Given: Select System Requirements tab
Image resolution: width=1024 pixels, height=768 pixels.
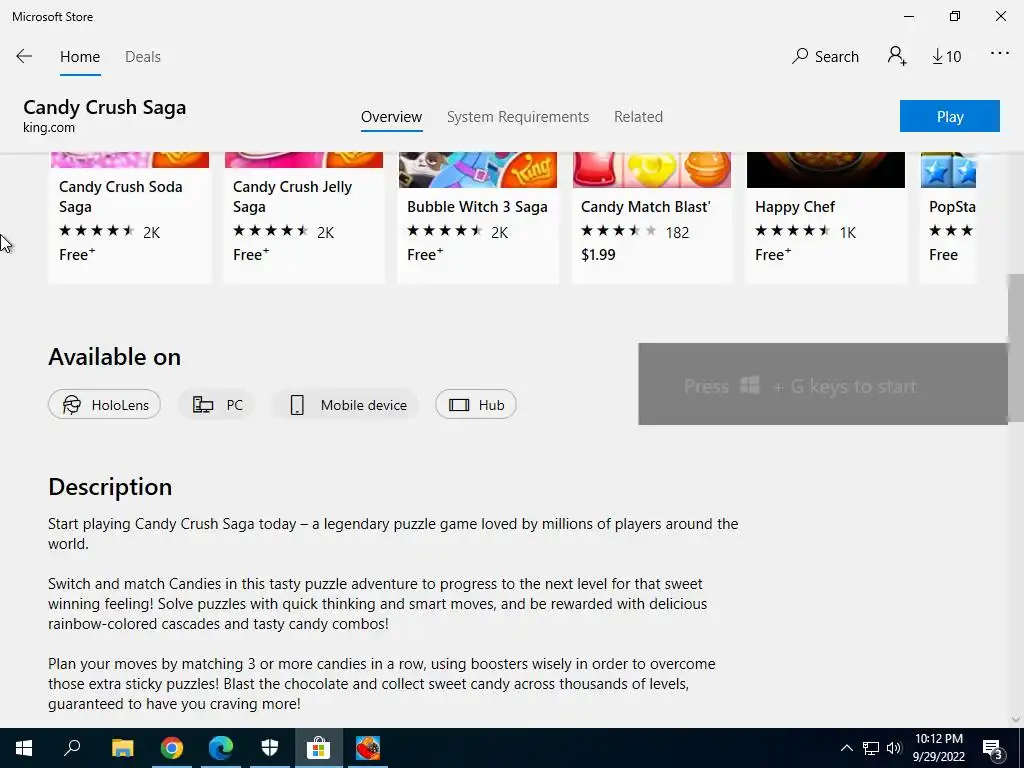Looking at the screenshot, I should (518, 117).
